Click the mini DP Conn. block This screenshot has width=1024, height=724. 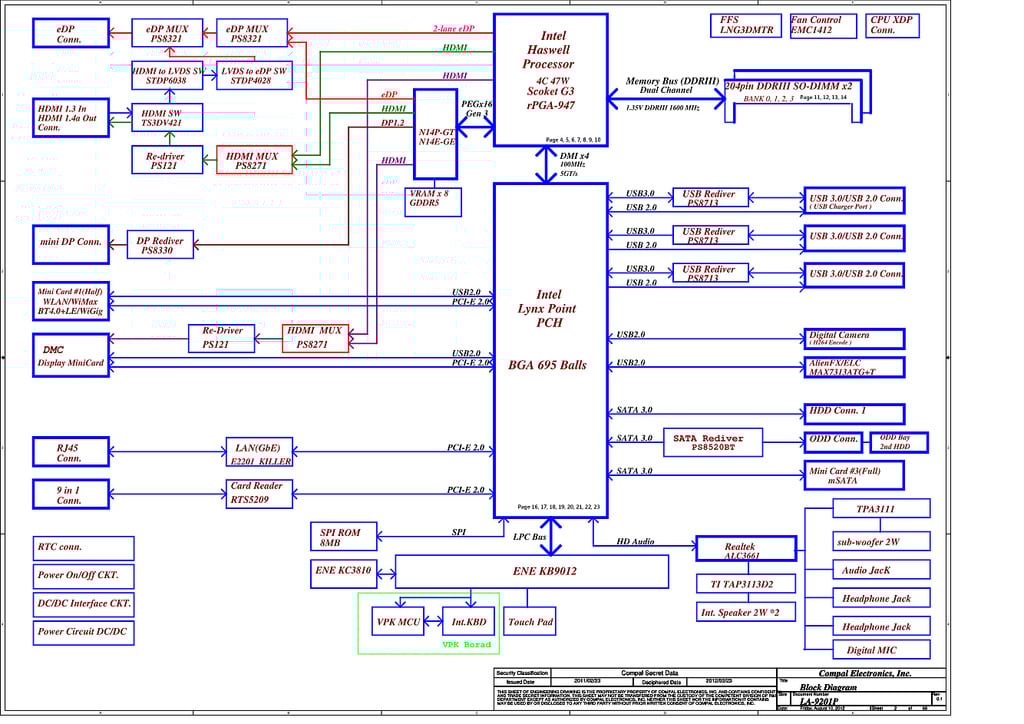click(x=70, y=242)
